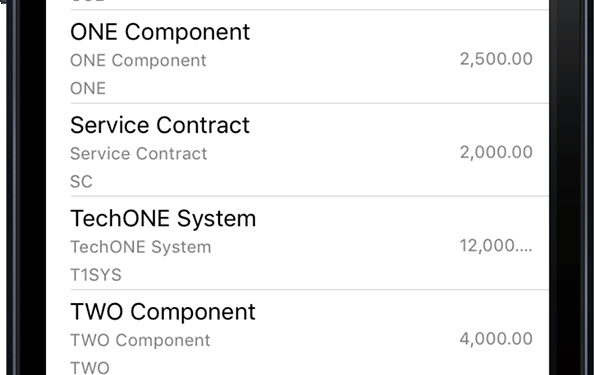
Task: Open the Service Contract list item title
Action: click(160, 125)
